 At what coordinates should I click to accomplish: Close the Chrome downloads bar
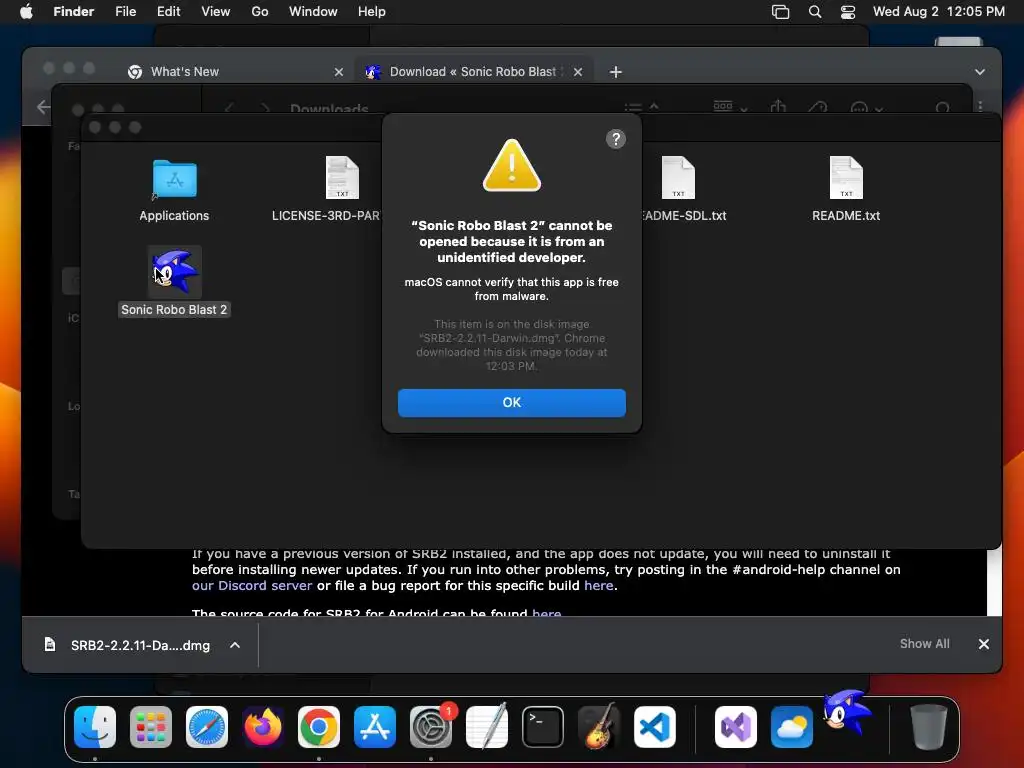point(984,644)
